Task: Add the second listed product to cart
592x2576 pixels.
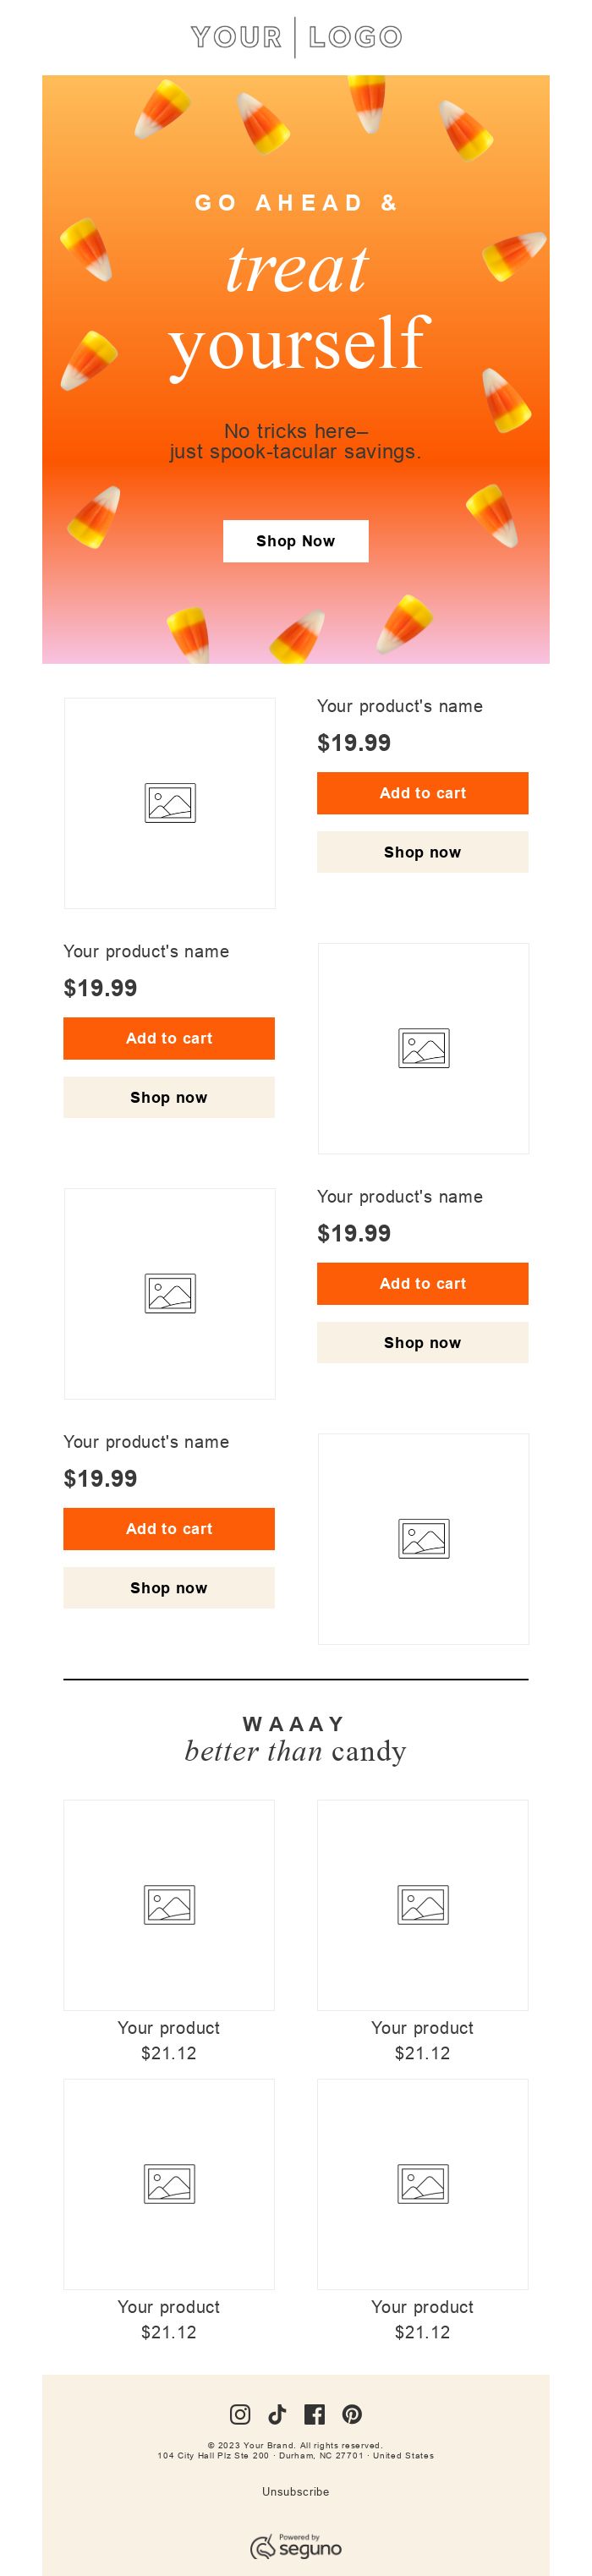Action: pyautogui.click(x=169, y=1038)
